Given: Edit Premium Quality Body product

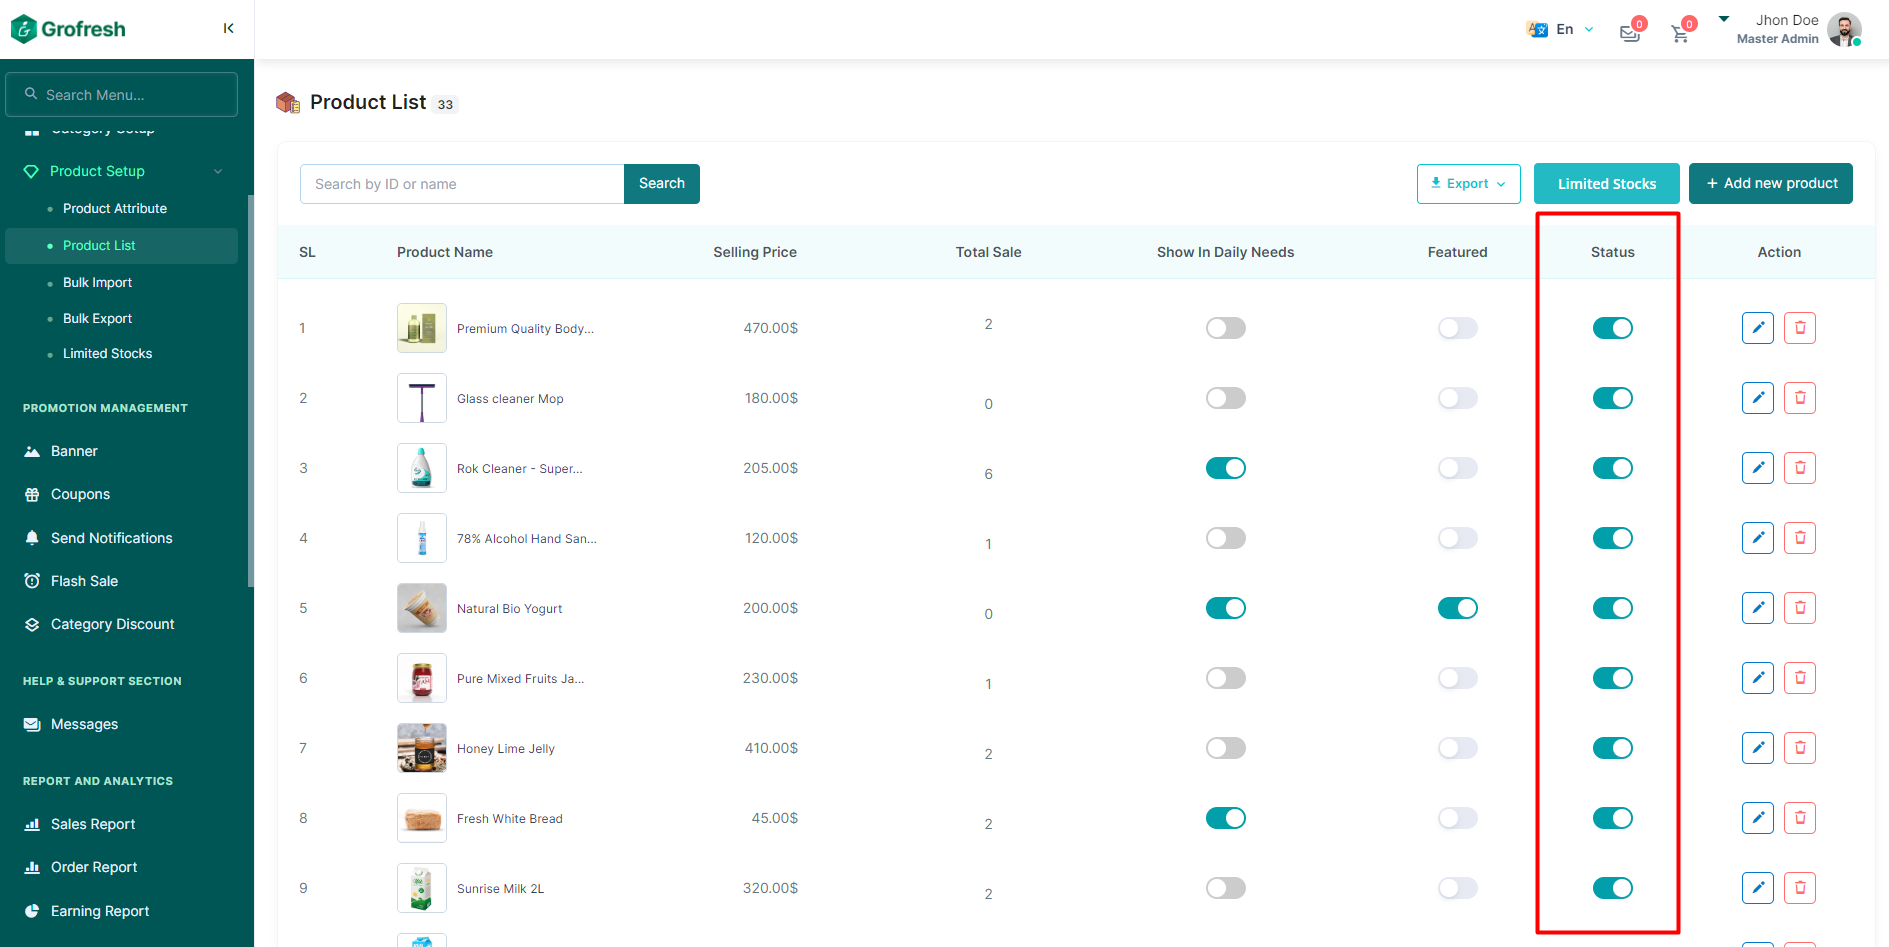Looking at the screenshot, I should pos(1758,328).
